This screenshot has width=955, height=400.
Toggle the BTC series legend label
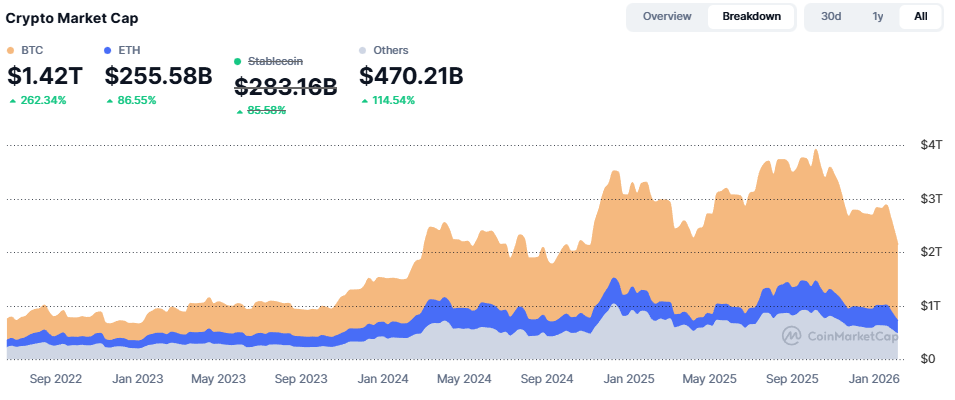point(32,50)
